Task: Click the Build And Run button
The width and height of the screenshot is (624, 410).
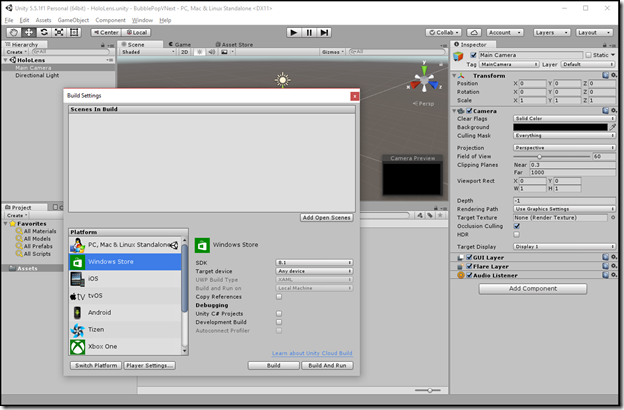Action: [x=327, y=365]
